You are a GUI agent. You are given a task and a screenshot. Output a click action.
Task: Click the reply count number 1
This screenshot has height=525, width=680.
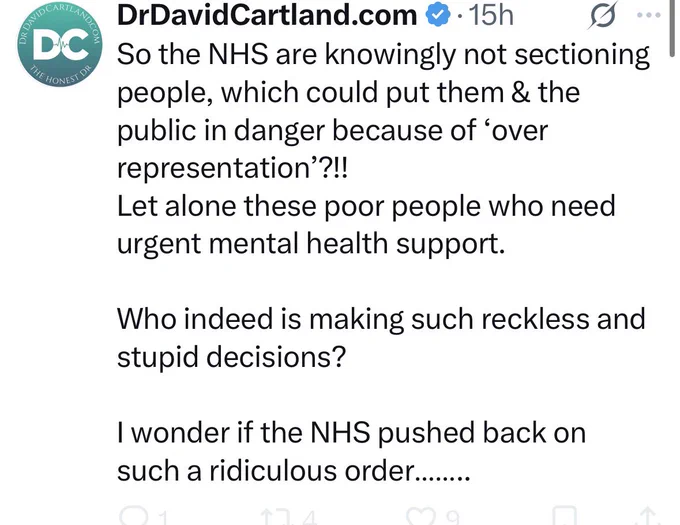tap(163, 518)
